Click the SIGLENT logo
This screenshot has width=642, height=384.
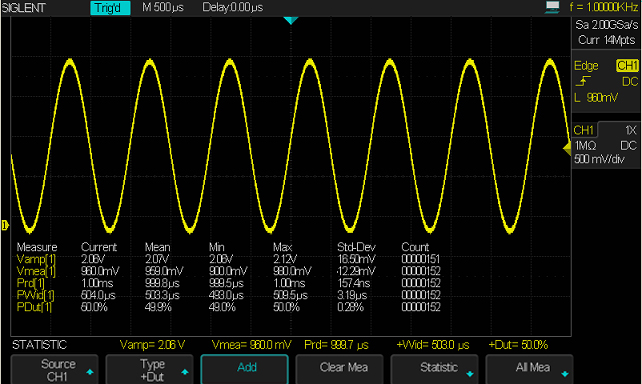click(24, 8)
